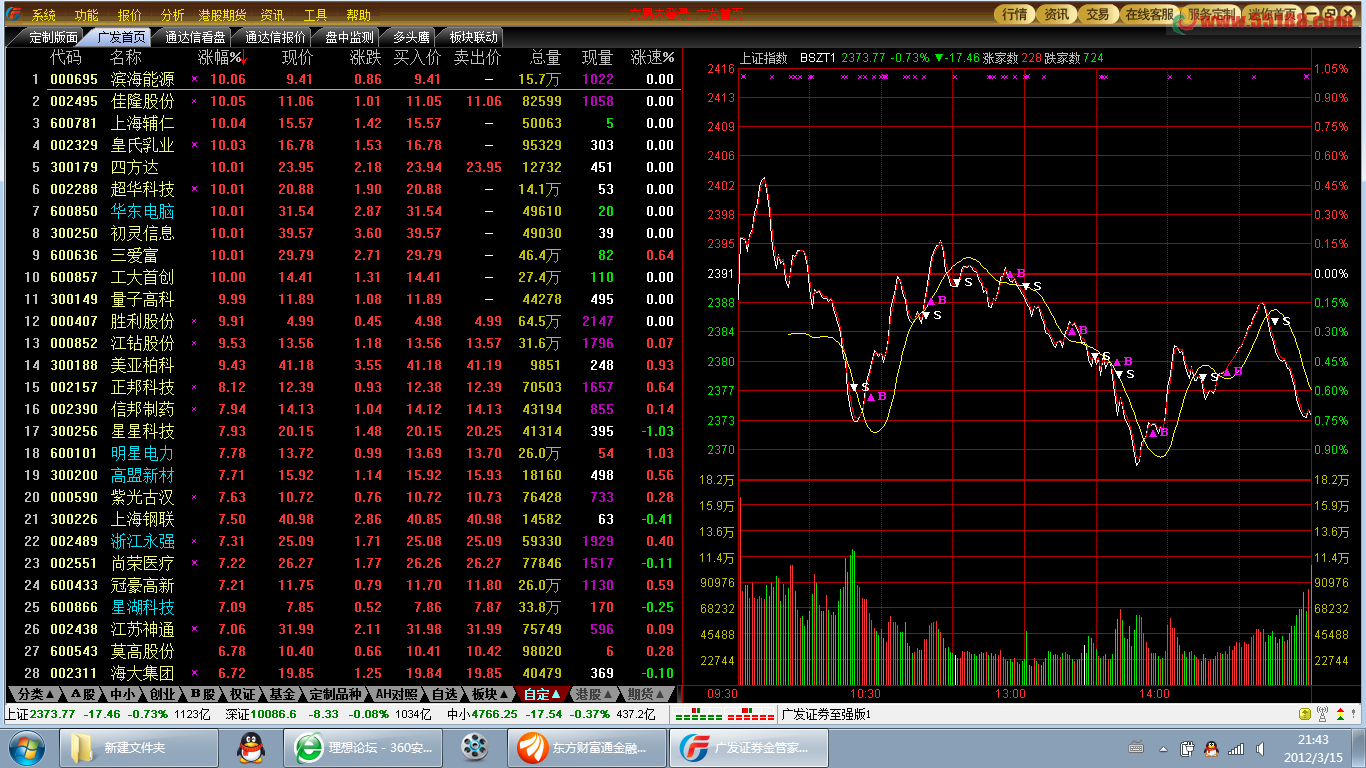Select stock code 600857 工大首创
1366x768 pixels.
coord(343,277)
